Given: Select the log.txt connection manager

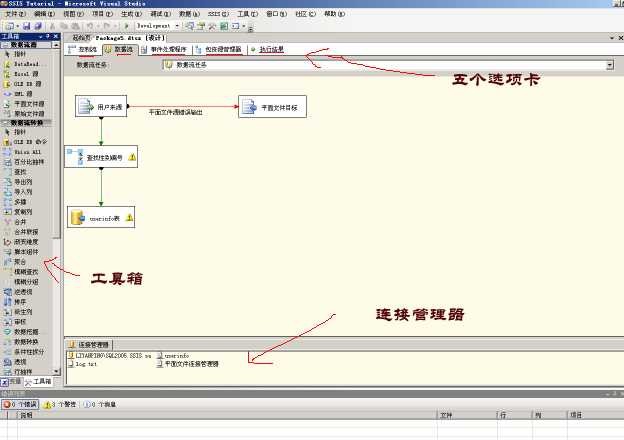Looking at the screenshot, I should pyautogui.click(x=82, y=364).
